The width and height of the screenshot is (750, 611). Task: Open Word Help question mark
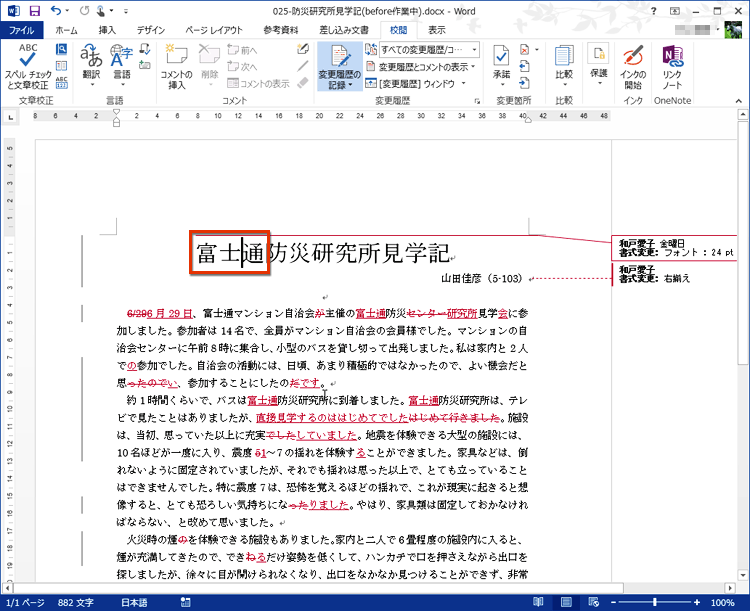point(653,11)
